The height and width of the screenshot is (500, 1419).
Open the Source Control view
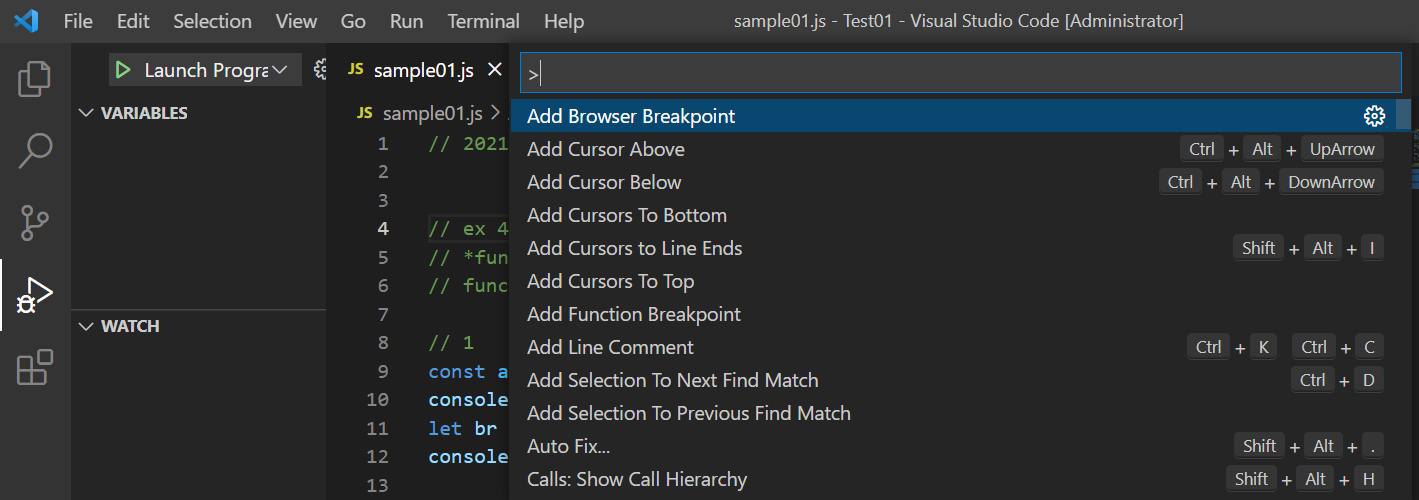click(35, 223)
